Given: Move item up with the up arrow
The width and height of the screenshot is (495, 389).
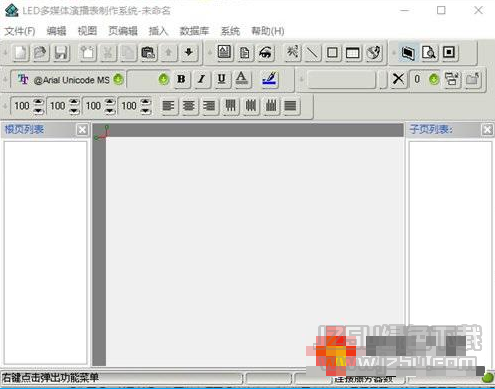Looking at the screenshot, I should 169,53.
